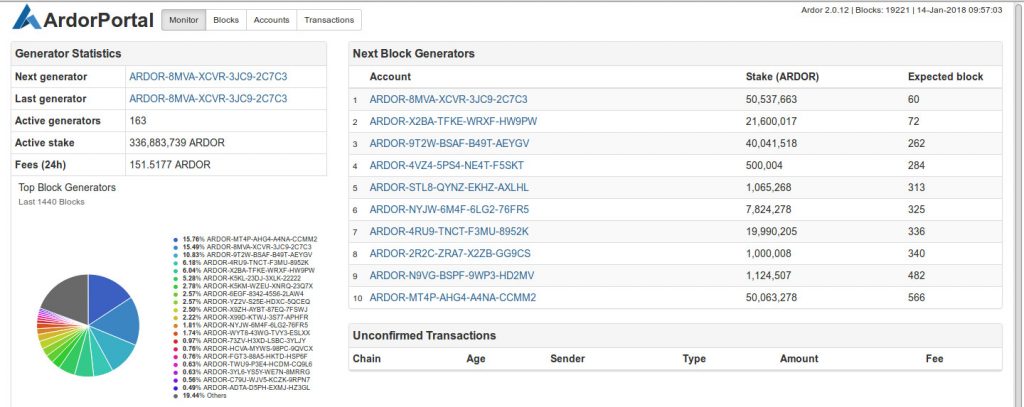Click the stake value 21,600,017
The image size is (1024, 407).
pyautogui.click(x=771, y=122)
